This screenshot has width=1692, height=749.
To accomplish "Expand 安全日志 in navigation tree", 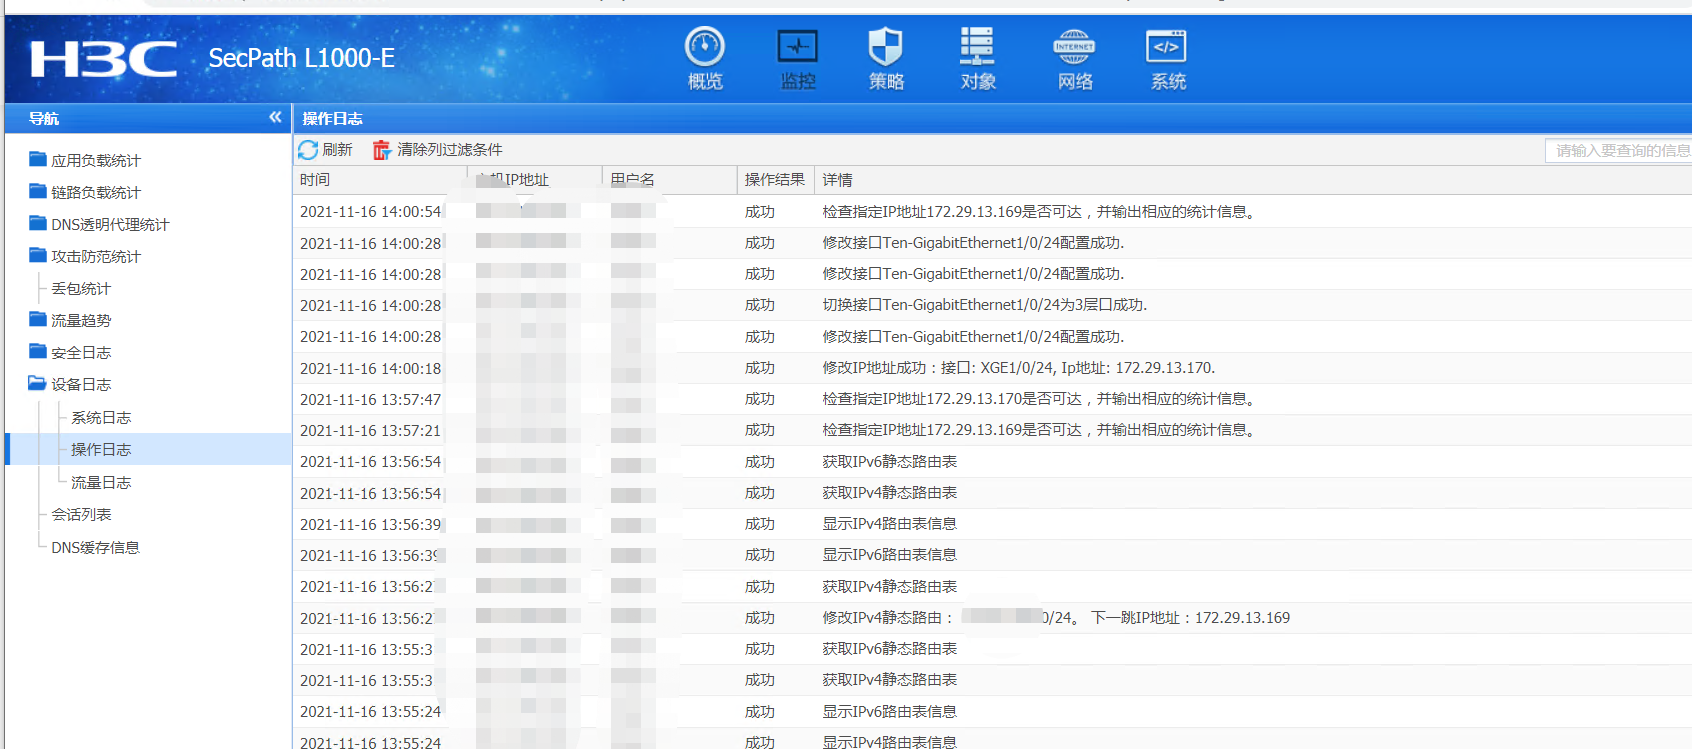I will pos(81,352).
